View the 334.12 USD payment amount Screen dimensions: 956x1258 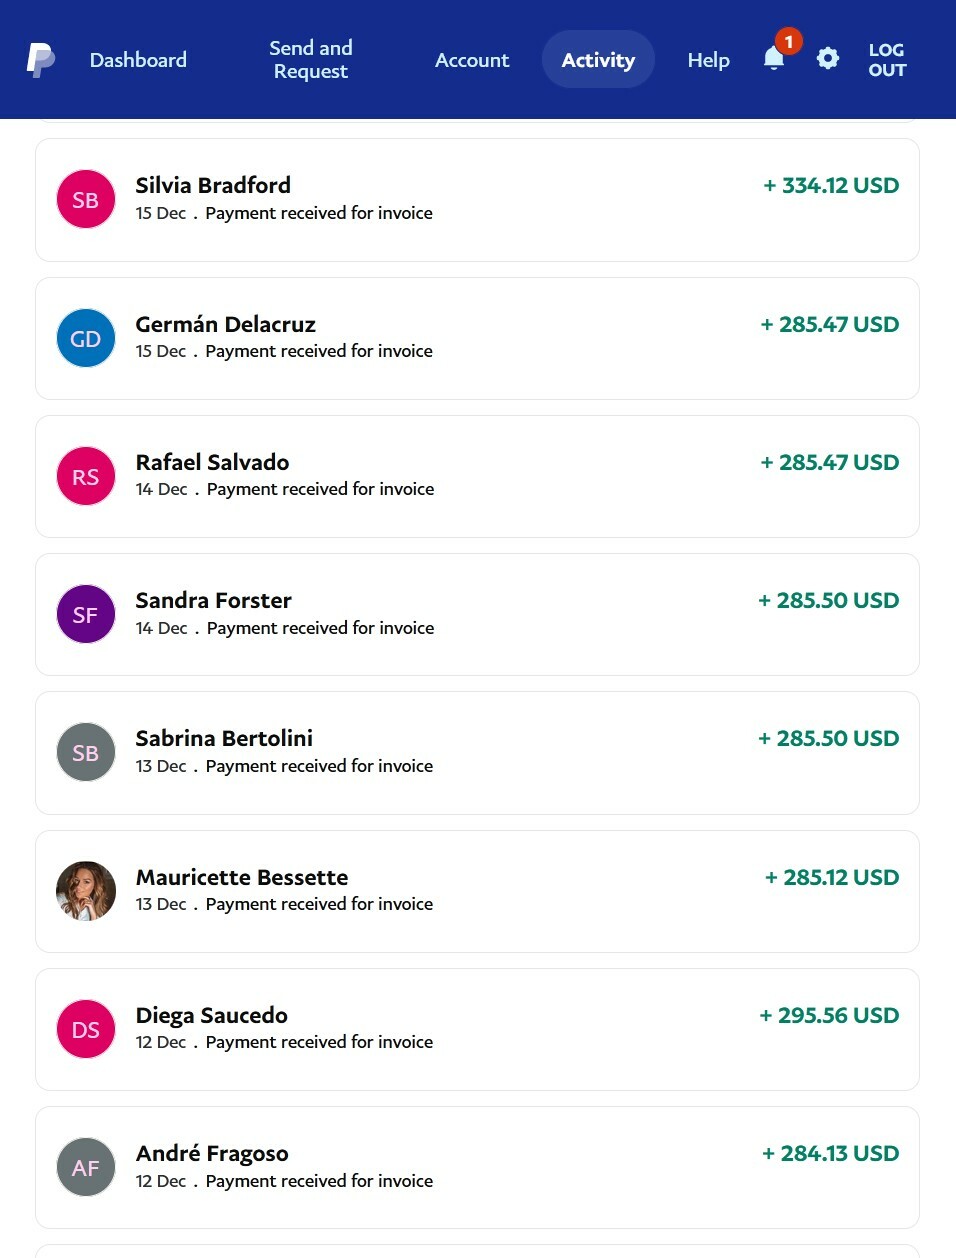click(831, 185)
